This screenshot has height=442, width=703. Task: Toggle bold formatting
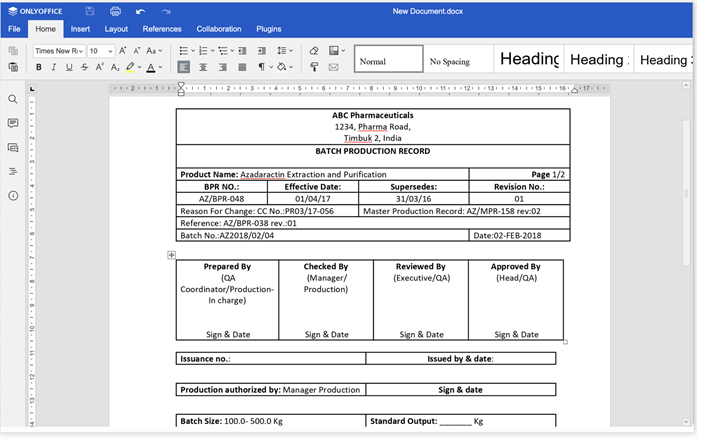pyautogui.click(x=39, y=67)
